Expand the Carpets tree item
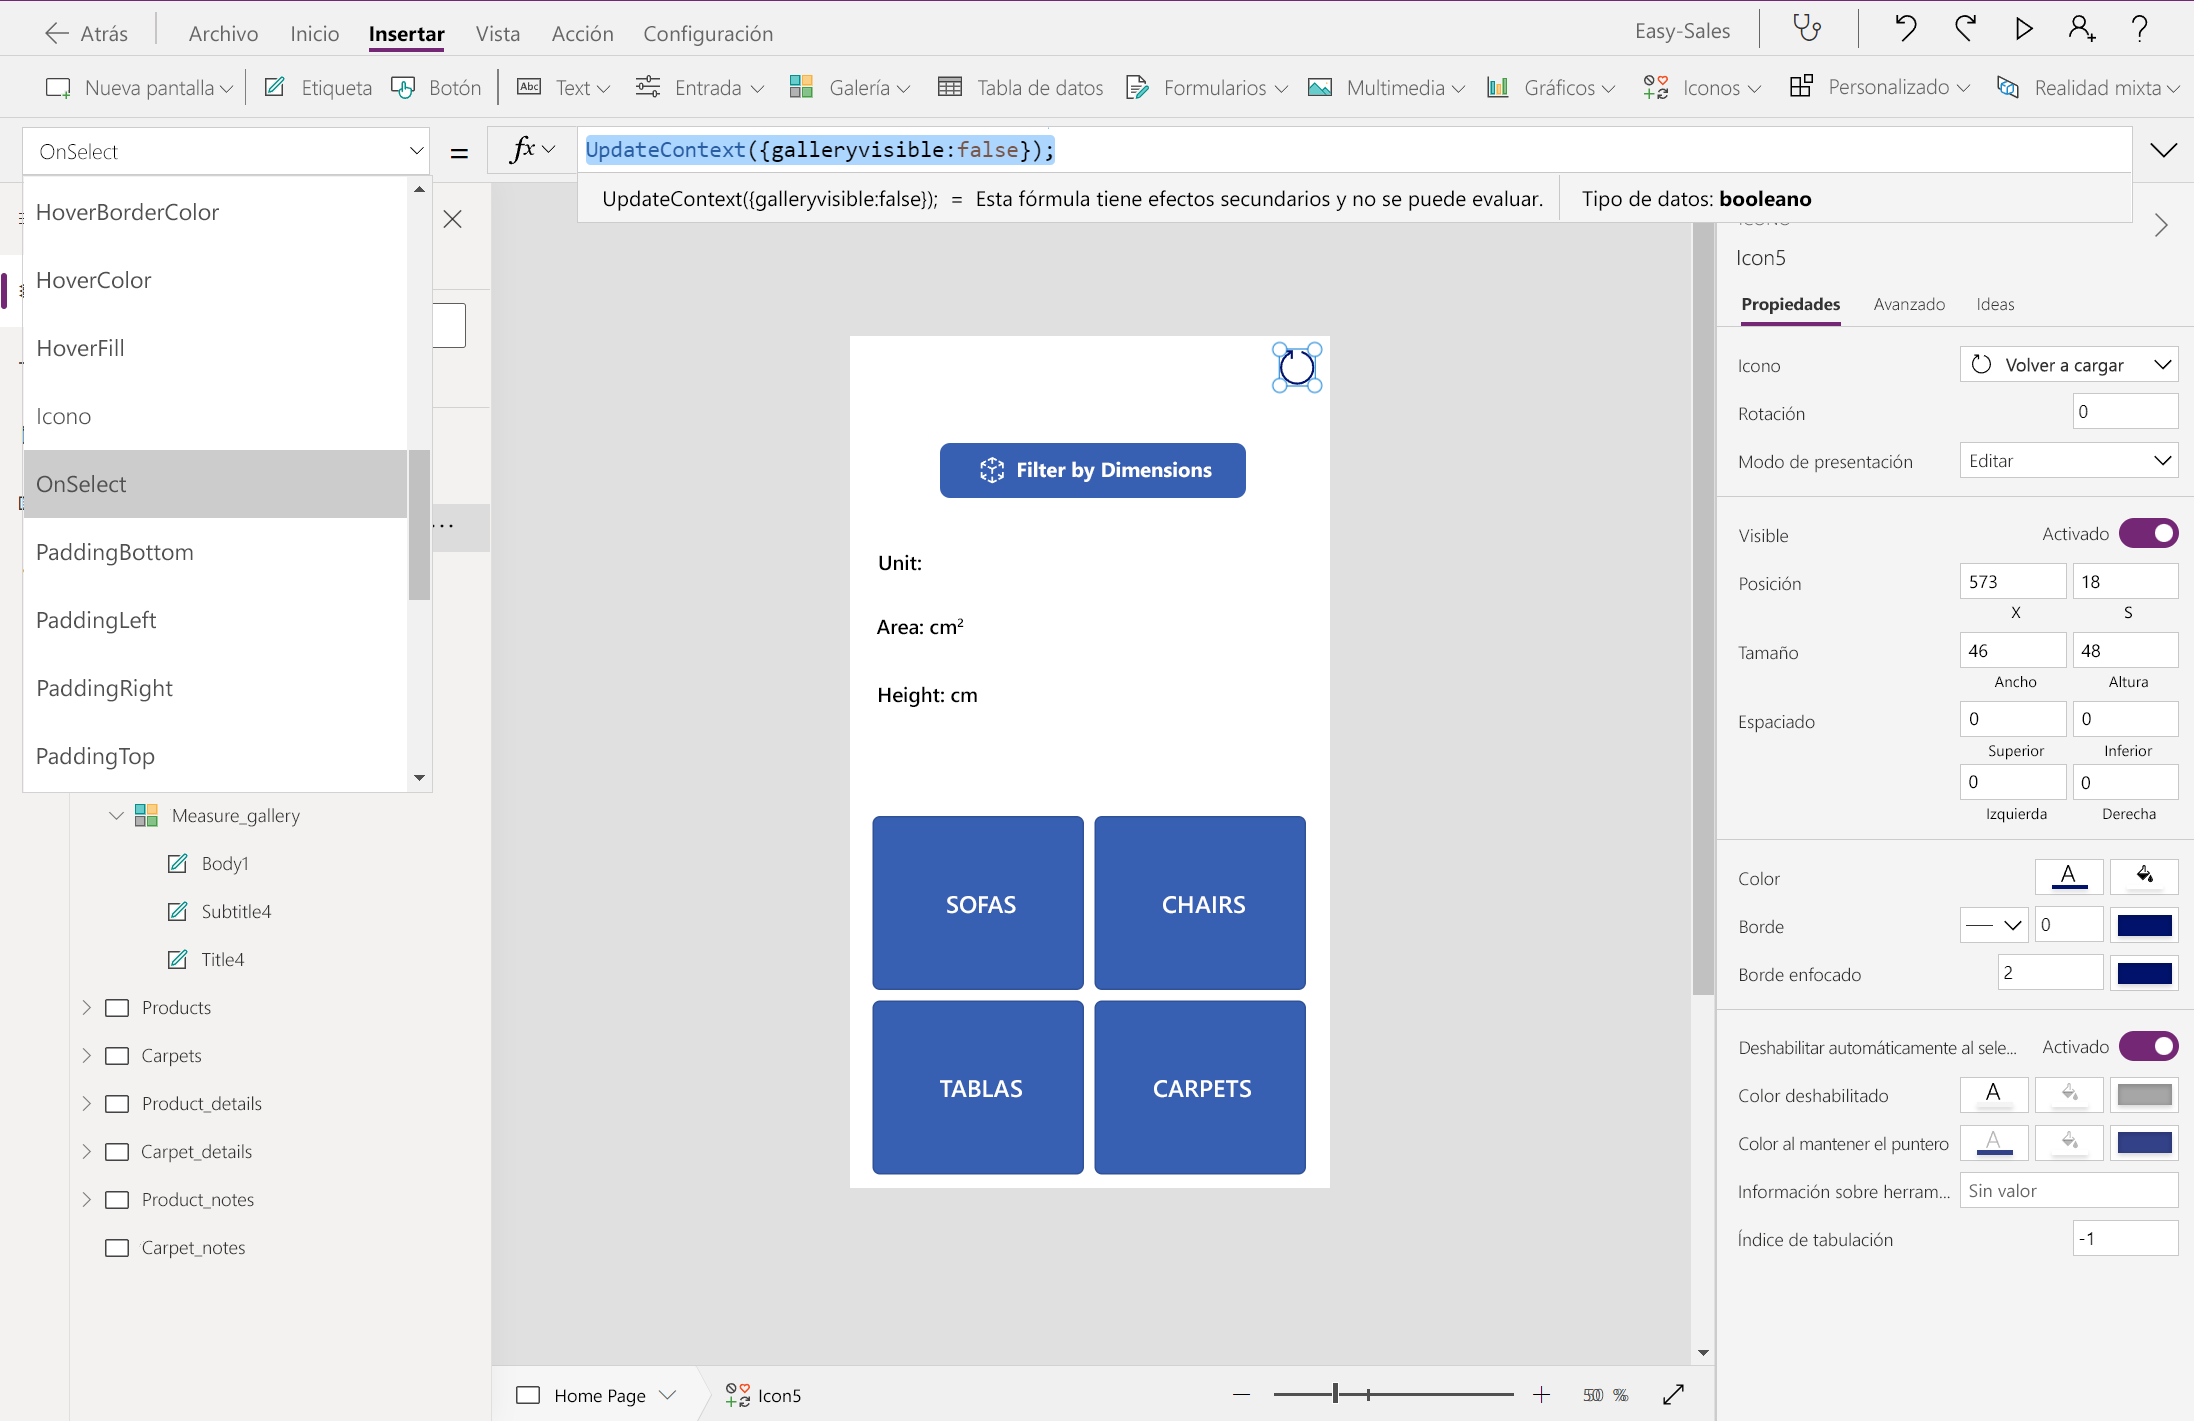Screen dimensions: 2197x1421 pyautogui.click(x=84, y=1055)
